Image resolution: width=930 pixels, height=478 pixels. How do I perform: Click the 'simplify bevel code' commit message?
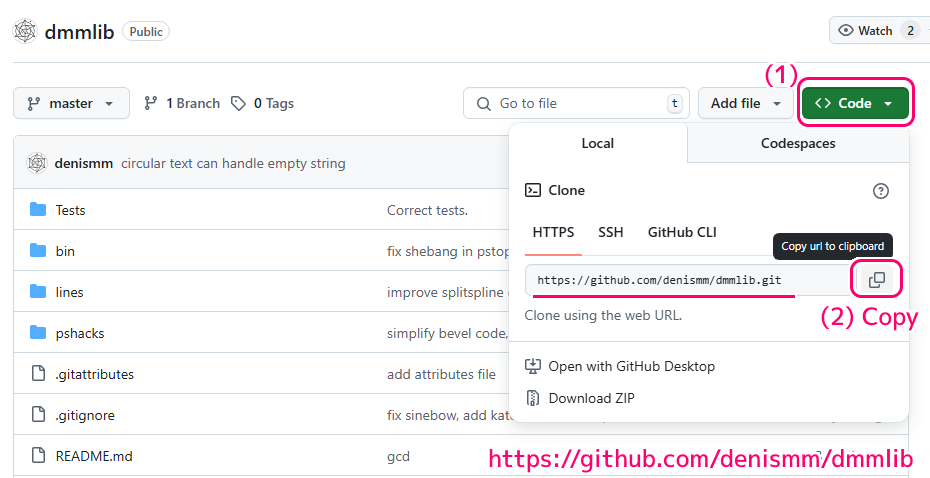tap(448, 333)
